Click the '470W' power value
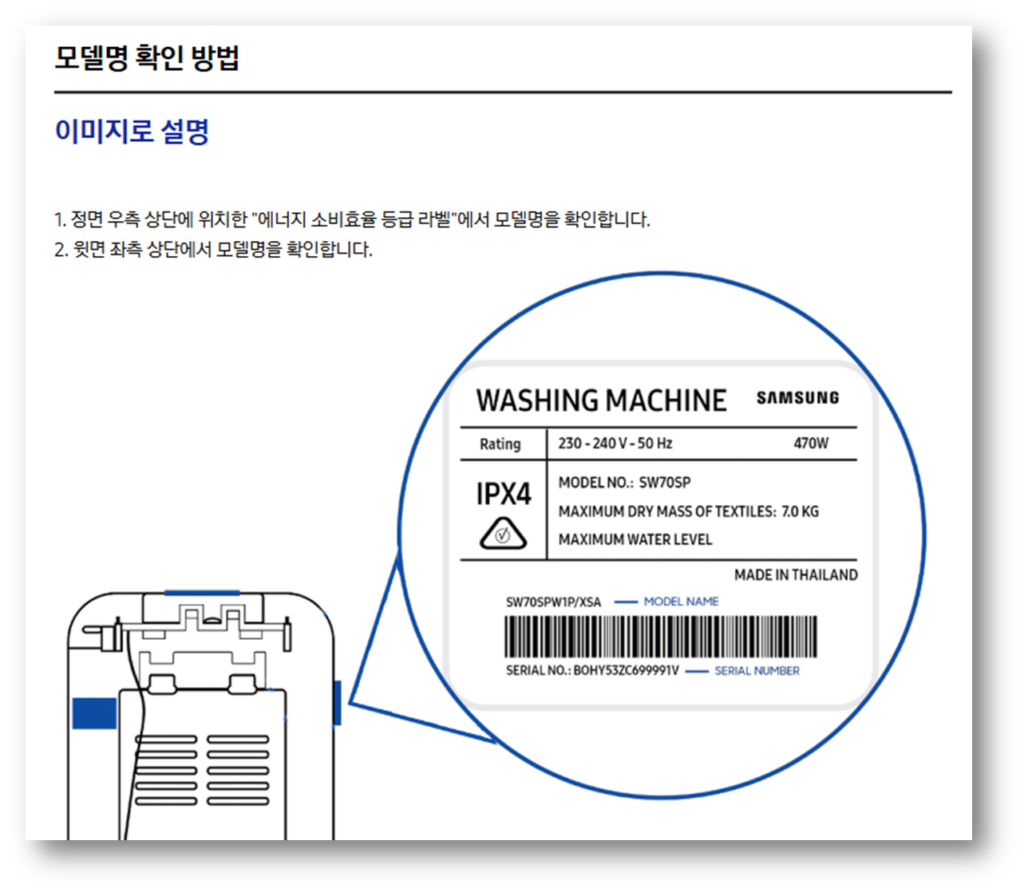This screenshot has width=1024, height=892. tap(810, 443)
